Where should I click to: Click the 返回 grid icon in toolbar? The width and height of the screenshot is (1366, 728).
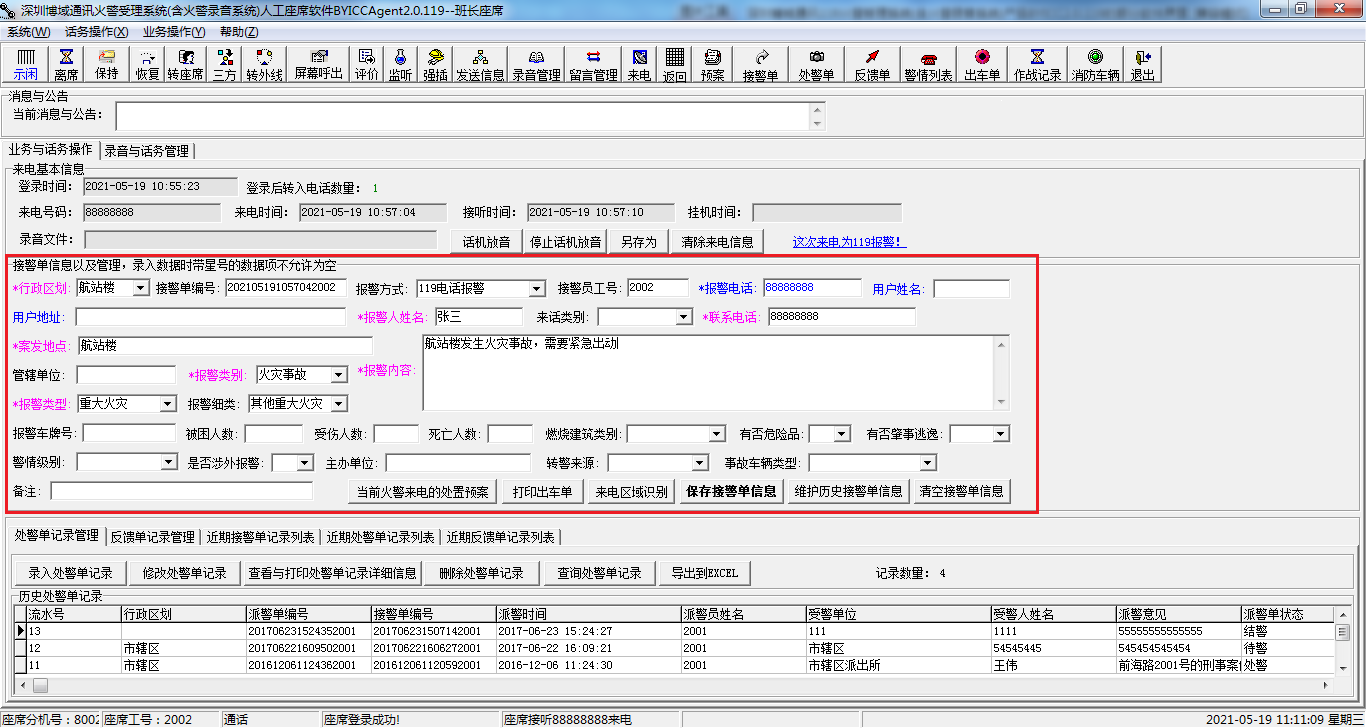[675, 65]
